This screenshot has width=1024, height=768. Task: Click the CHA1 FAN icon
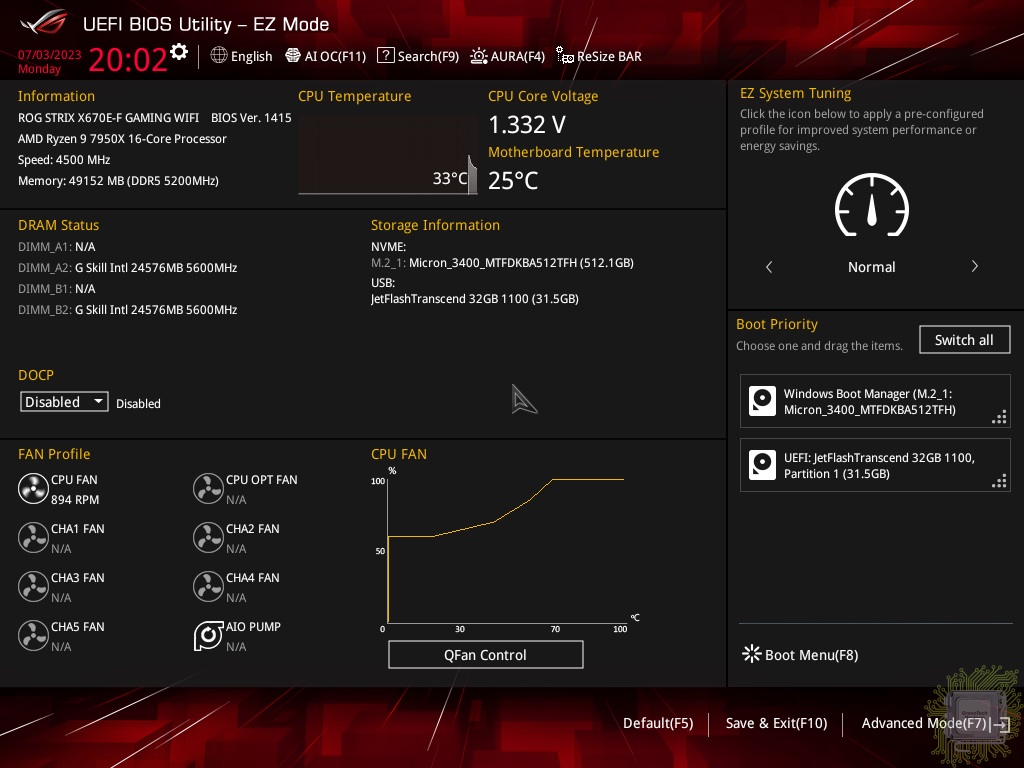click(33, 538)
